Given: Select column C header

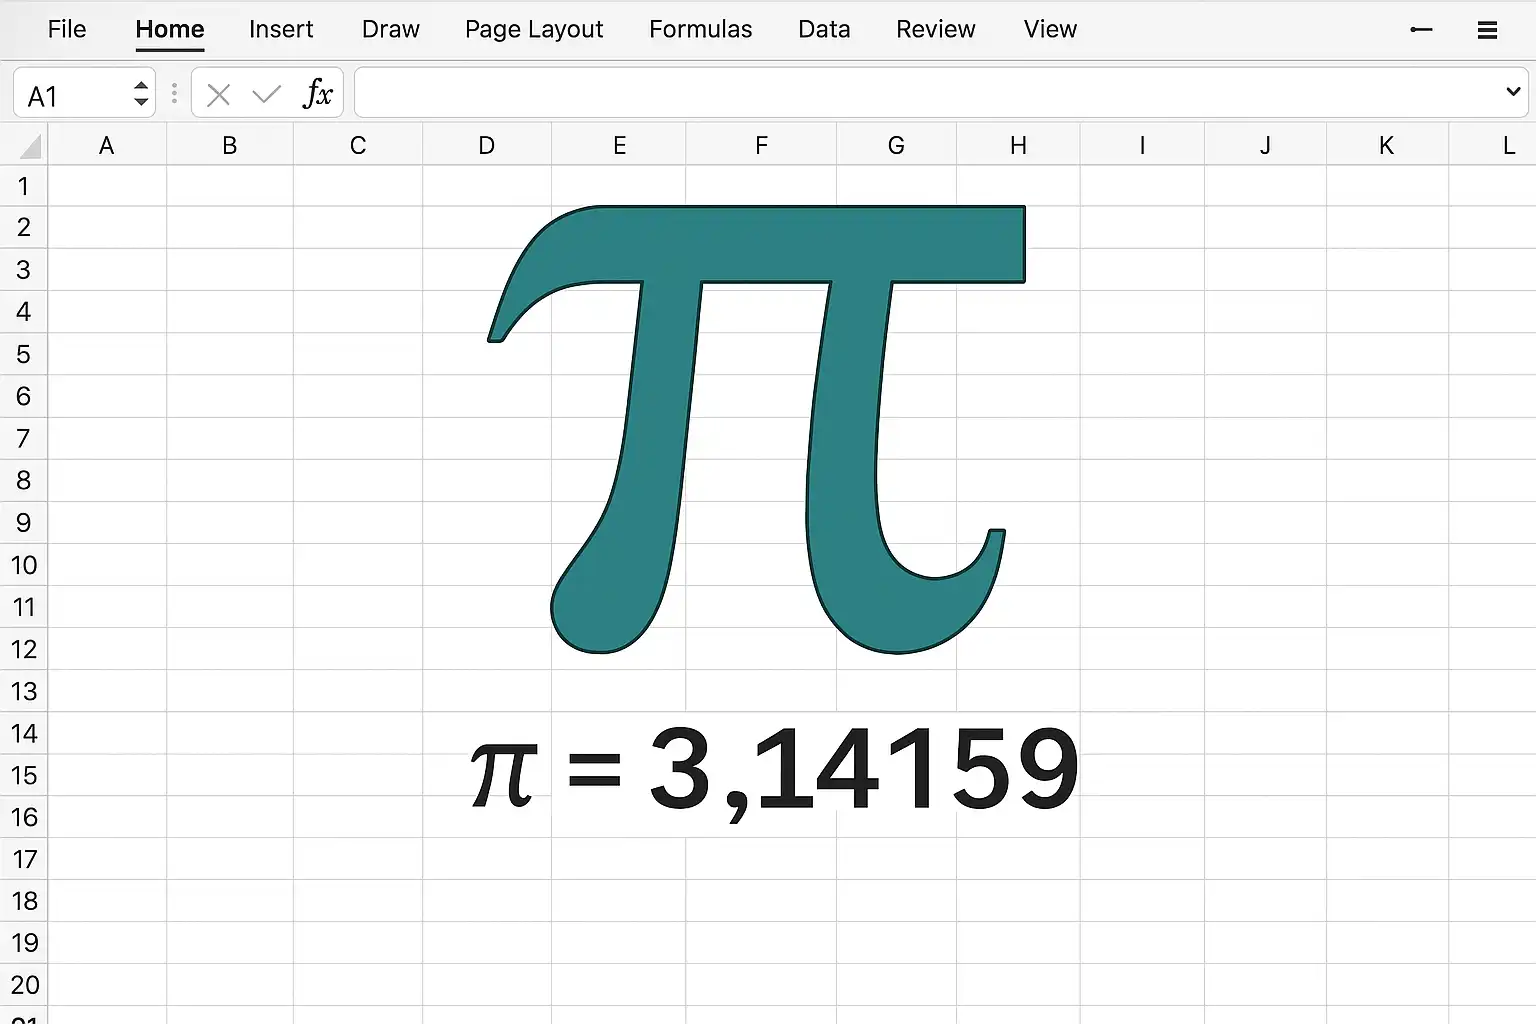Looking at the screenshot, I should click(x=358, y=146).
